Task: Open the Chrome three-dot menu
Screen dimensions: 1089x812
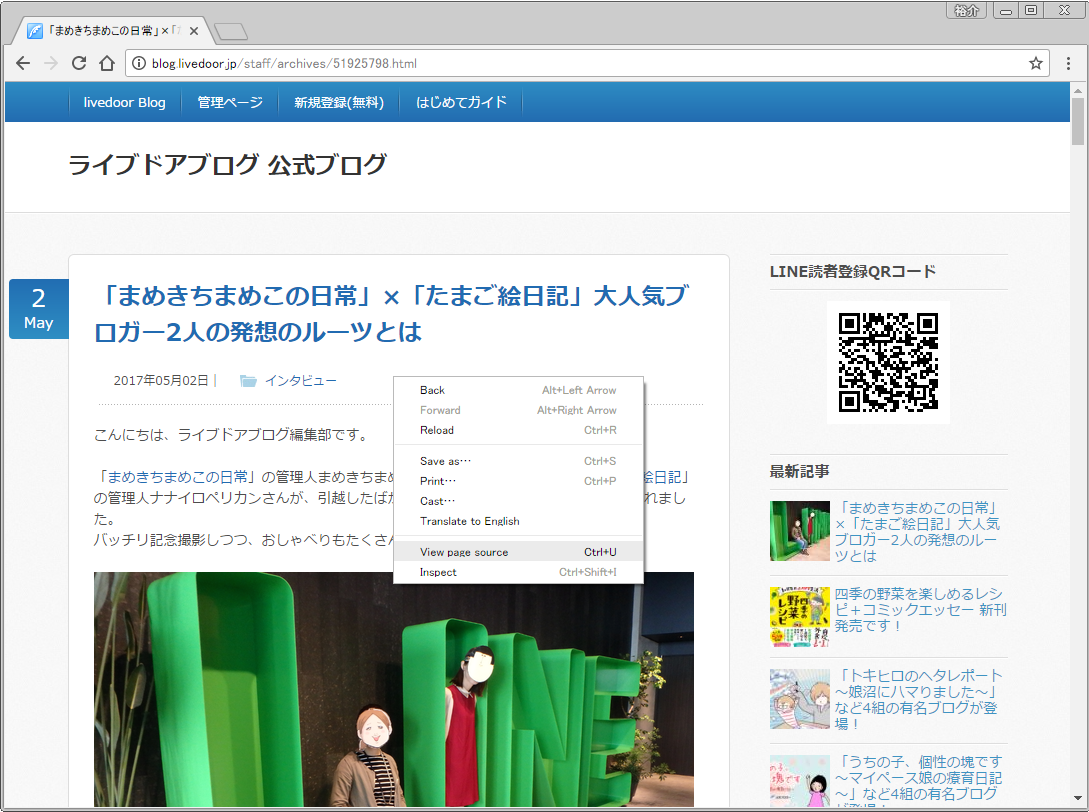Action: coord(1068,64)
